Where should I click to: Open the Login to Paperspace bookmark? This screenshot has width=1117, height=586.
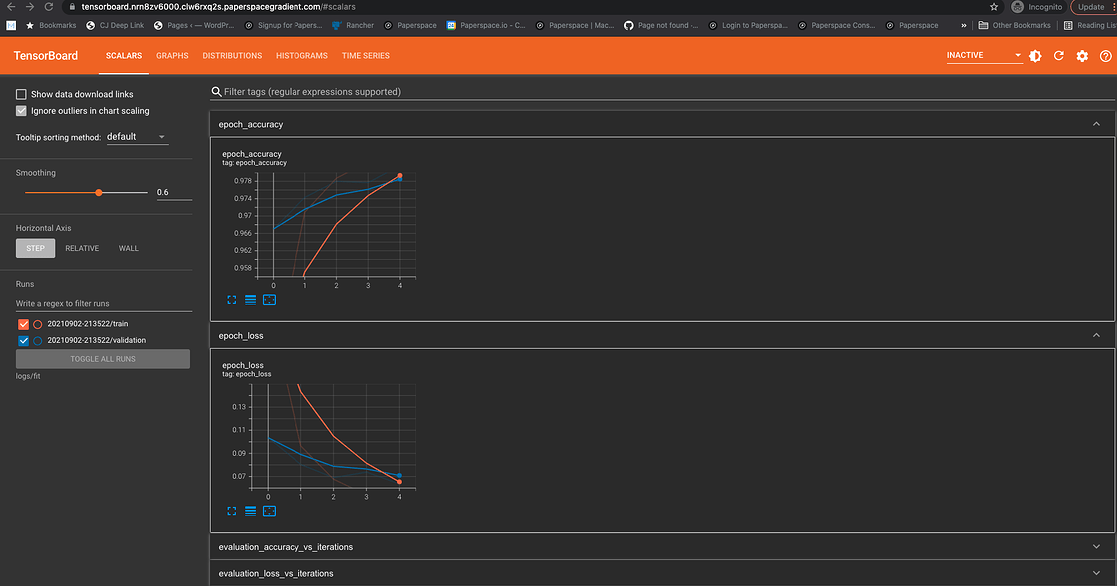coord(748,26)
